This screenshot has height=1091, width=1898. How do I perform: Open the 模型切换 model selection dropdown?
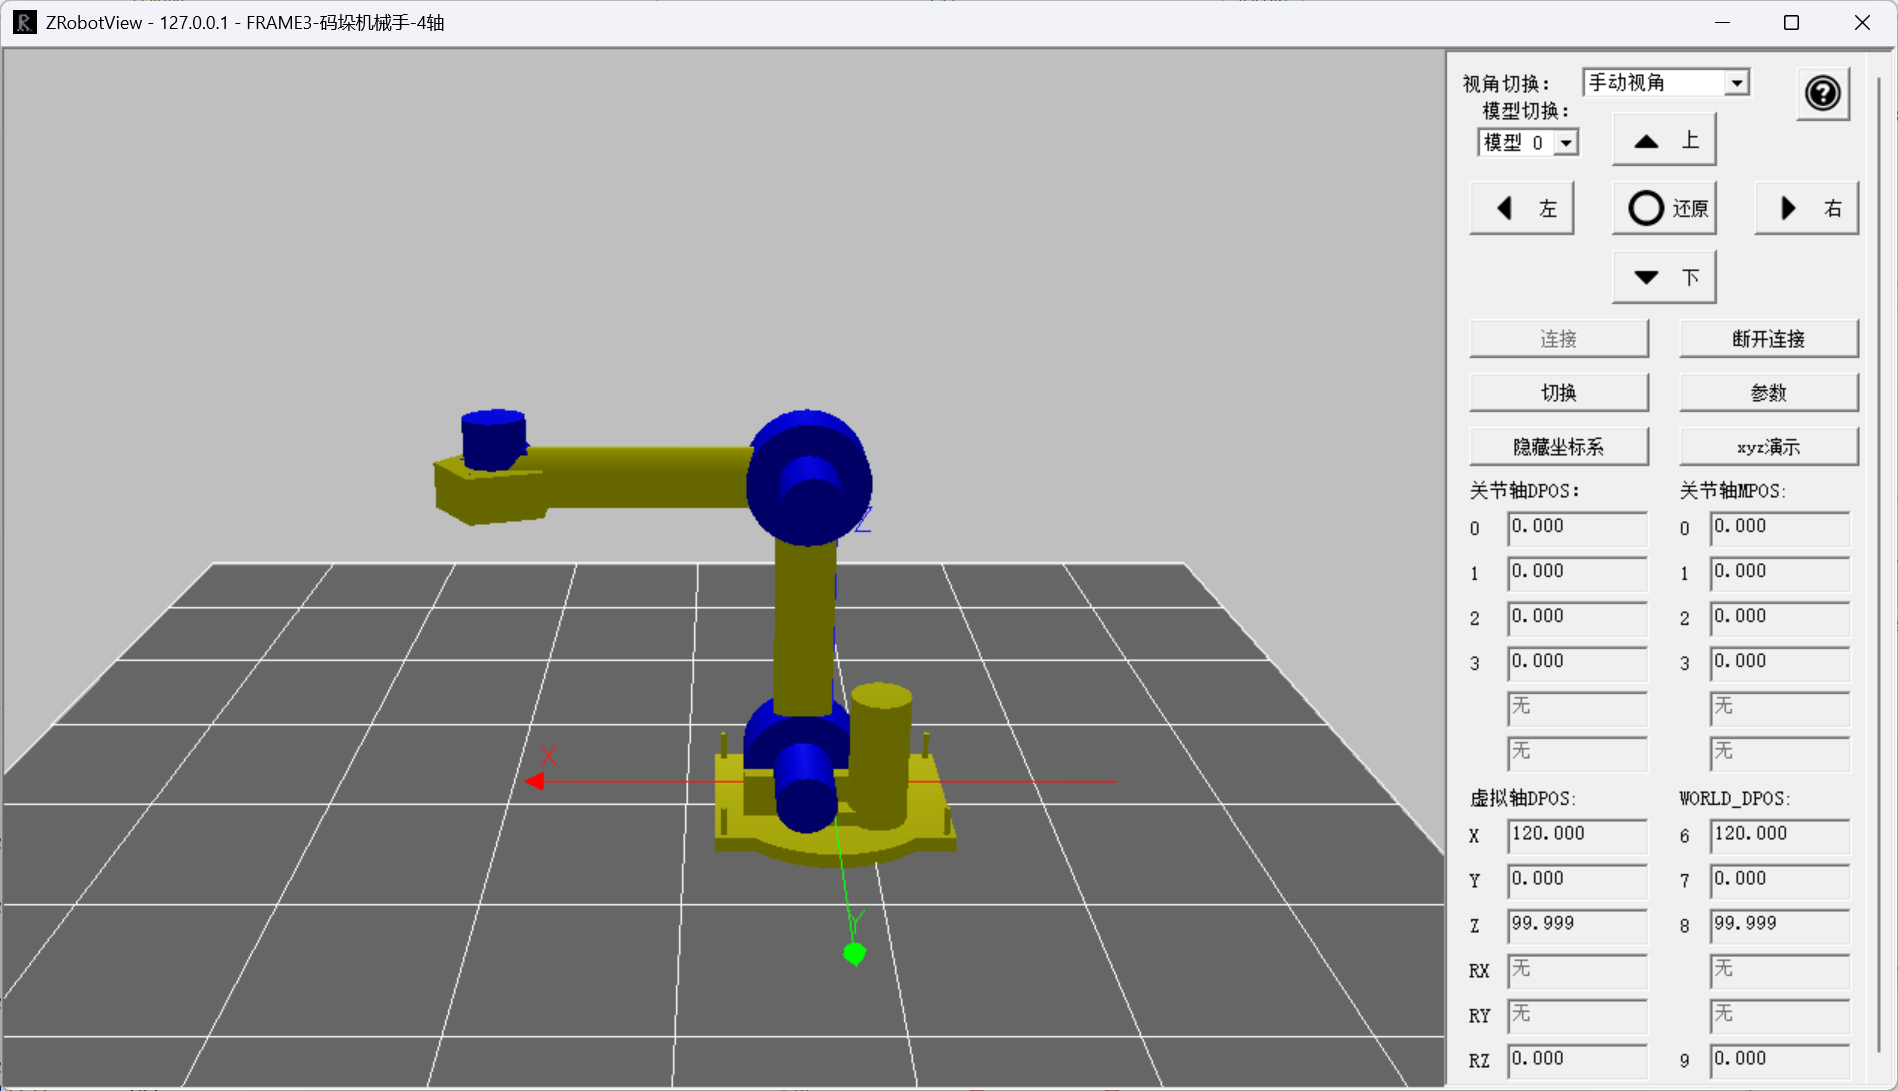[x=1527, y=142]
